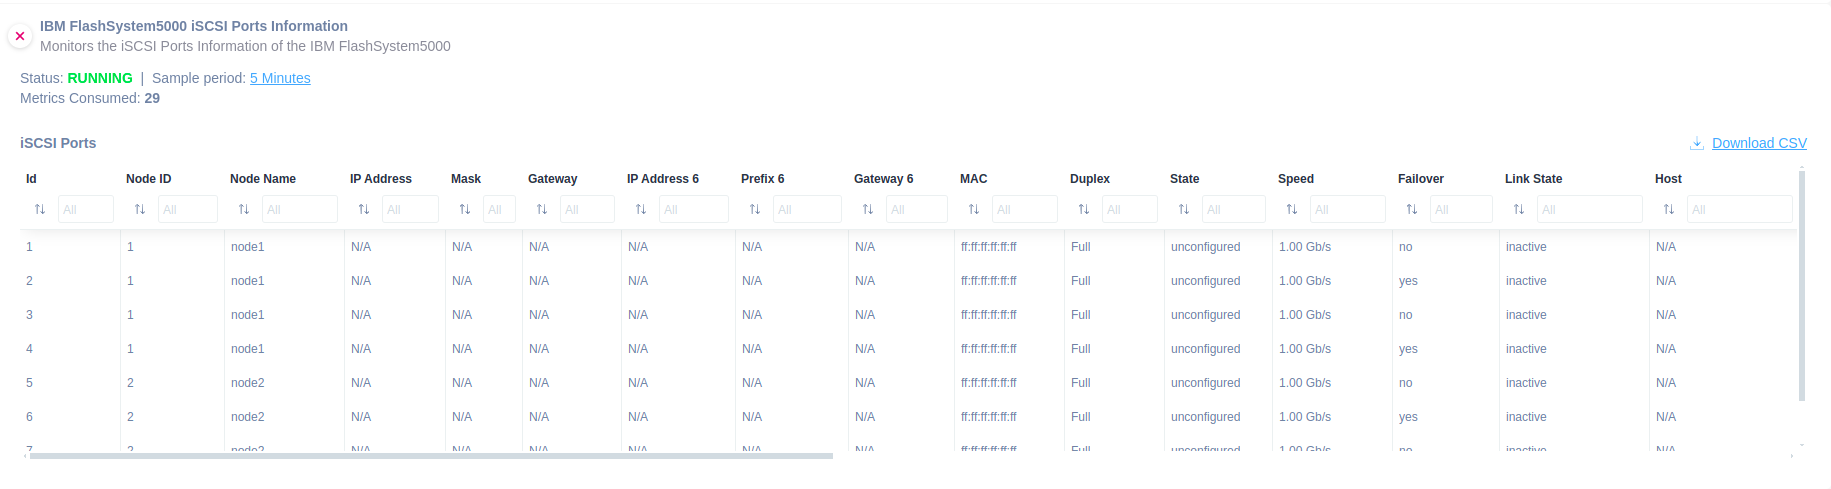Click the iSCSI Ports section heading
This screenshot has width=1831, height=489.
[58, 143]
